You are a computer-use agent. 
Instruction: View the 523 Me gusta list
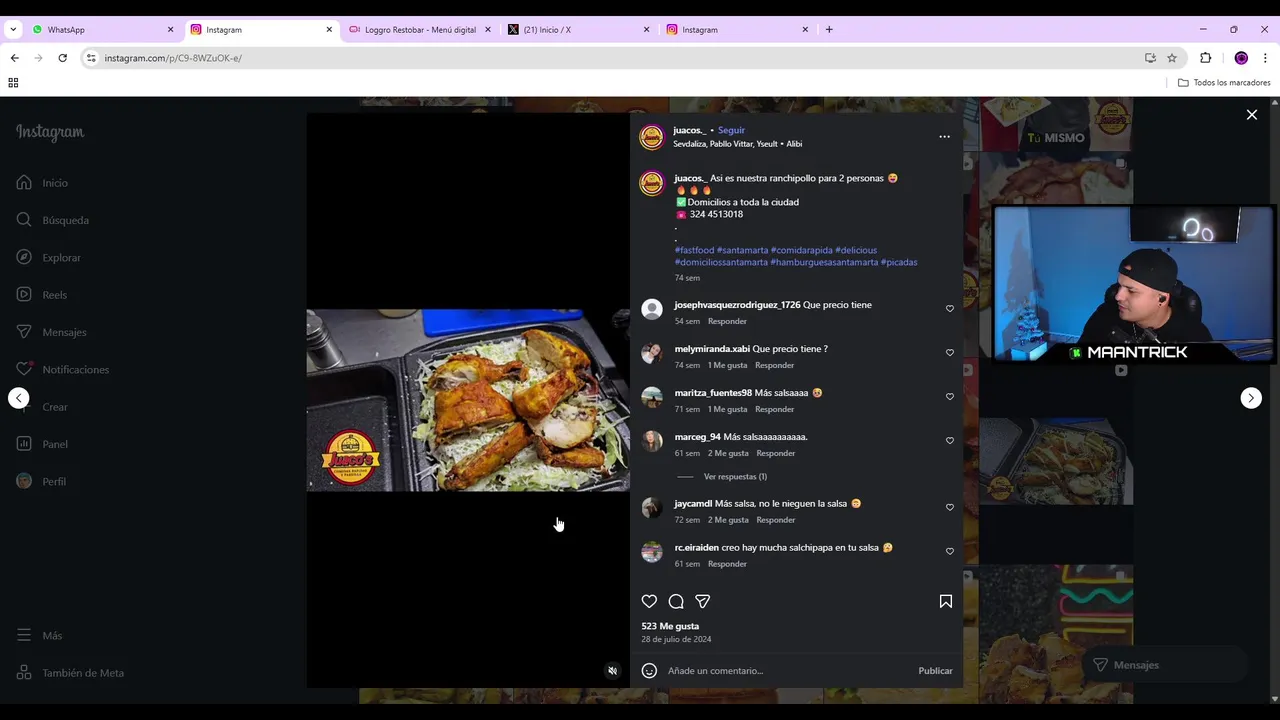click(670, 626)
